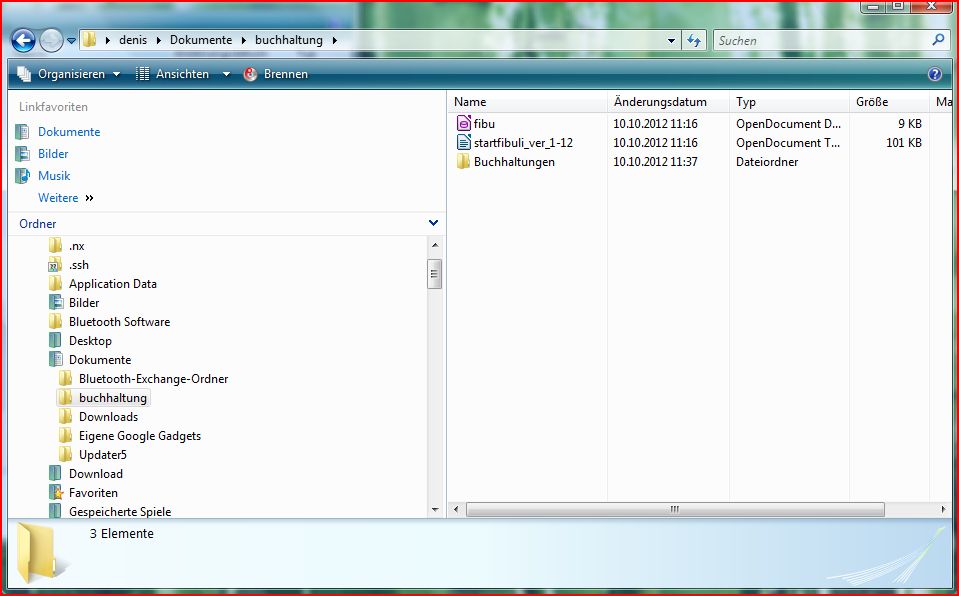Image resolution: width=959 pixels, height=596 pixels.
Task: Select the fibu database file
Action: tap(484, 124)
